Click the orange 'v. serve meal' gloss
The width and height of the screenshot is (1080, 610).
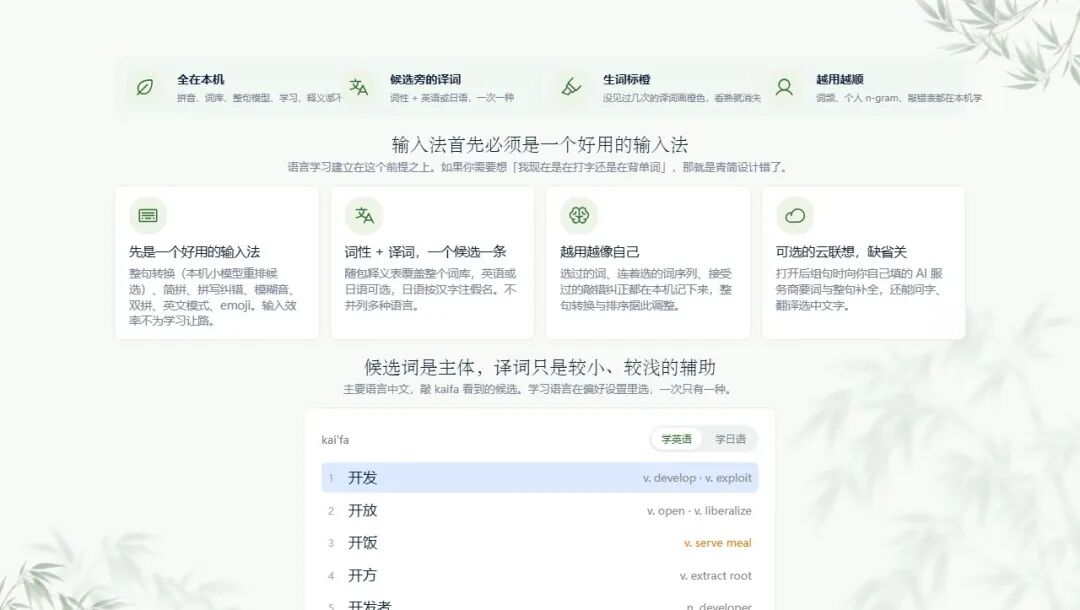coord(718,543)
